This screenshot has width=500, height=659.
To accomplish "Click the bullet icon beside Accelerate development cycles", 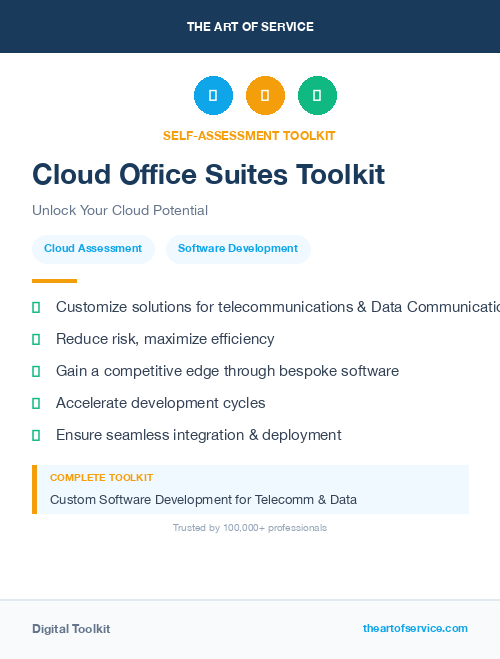I will [36, 403].
